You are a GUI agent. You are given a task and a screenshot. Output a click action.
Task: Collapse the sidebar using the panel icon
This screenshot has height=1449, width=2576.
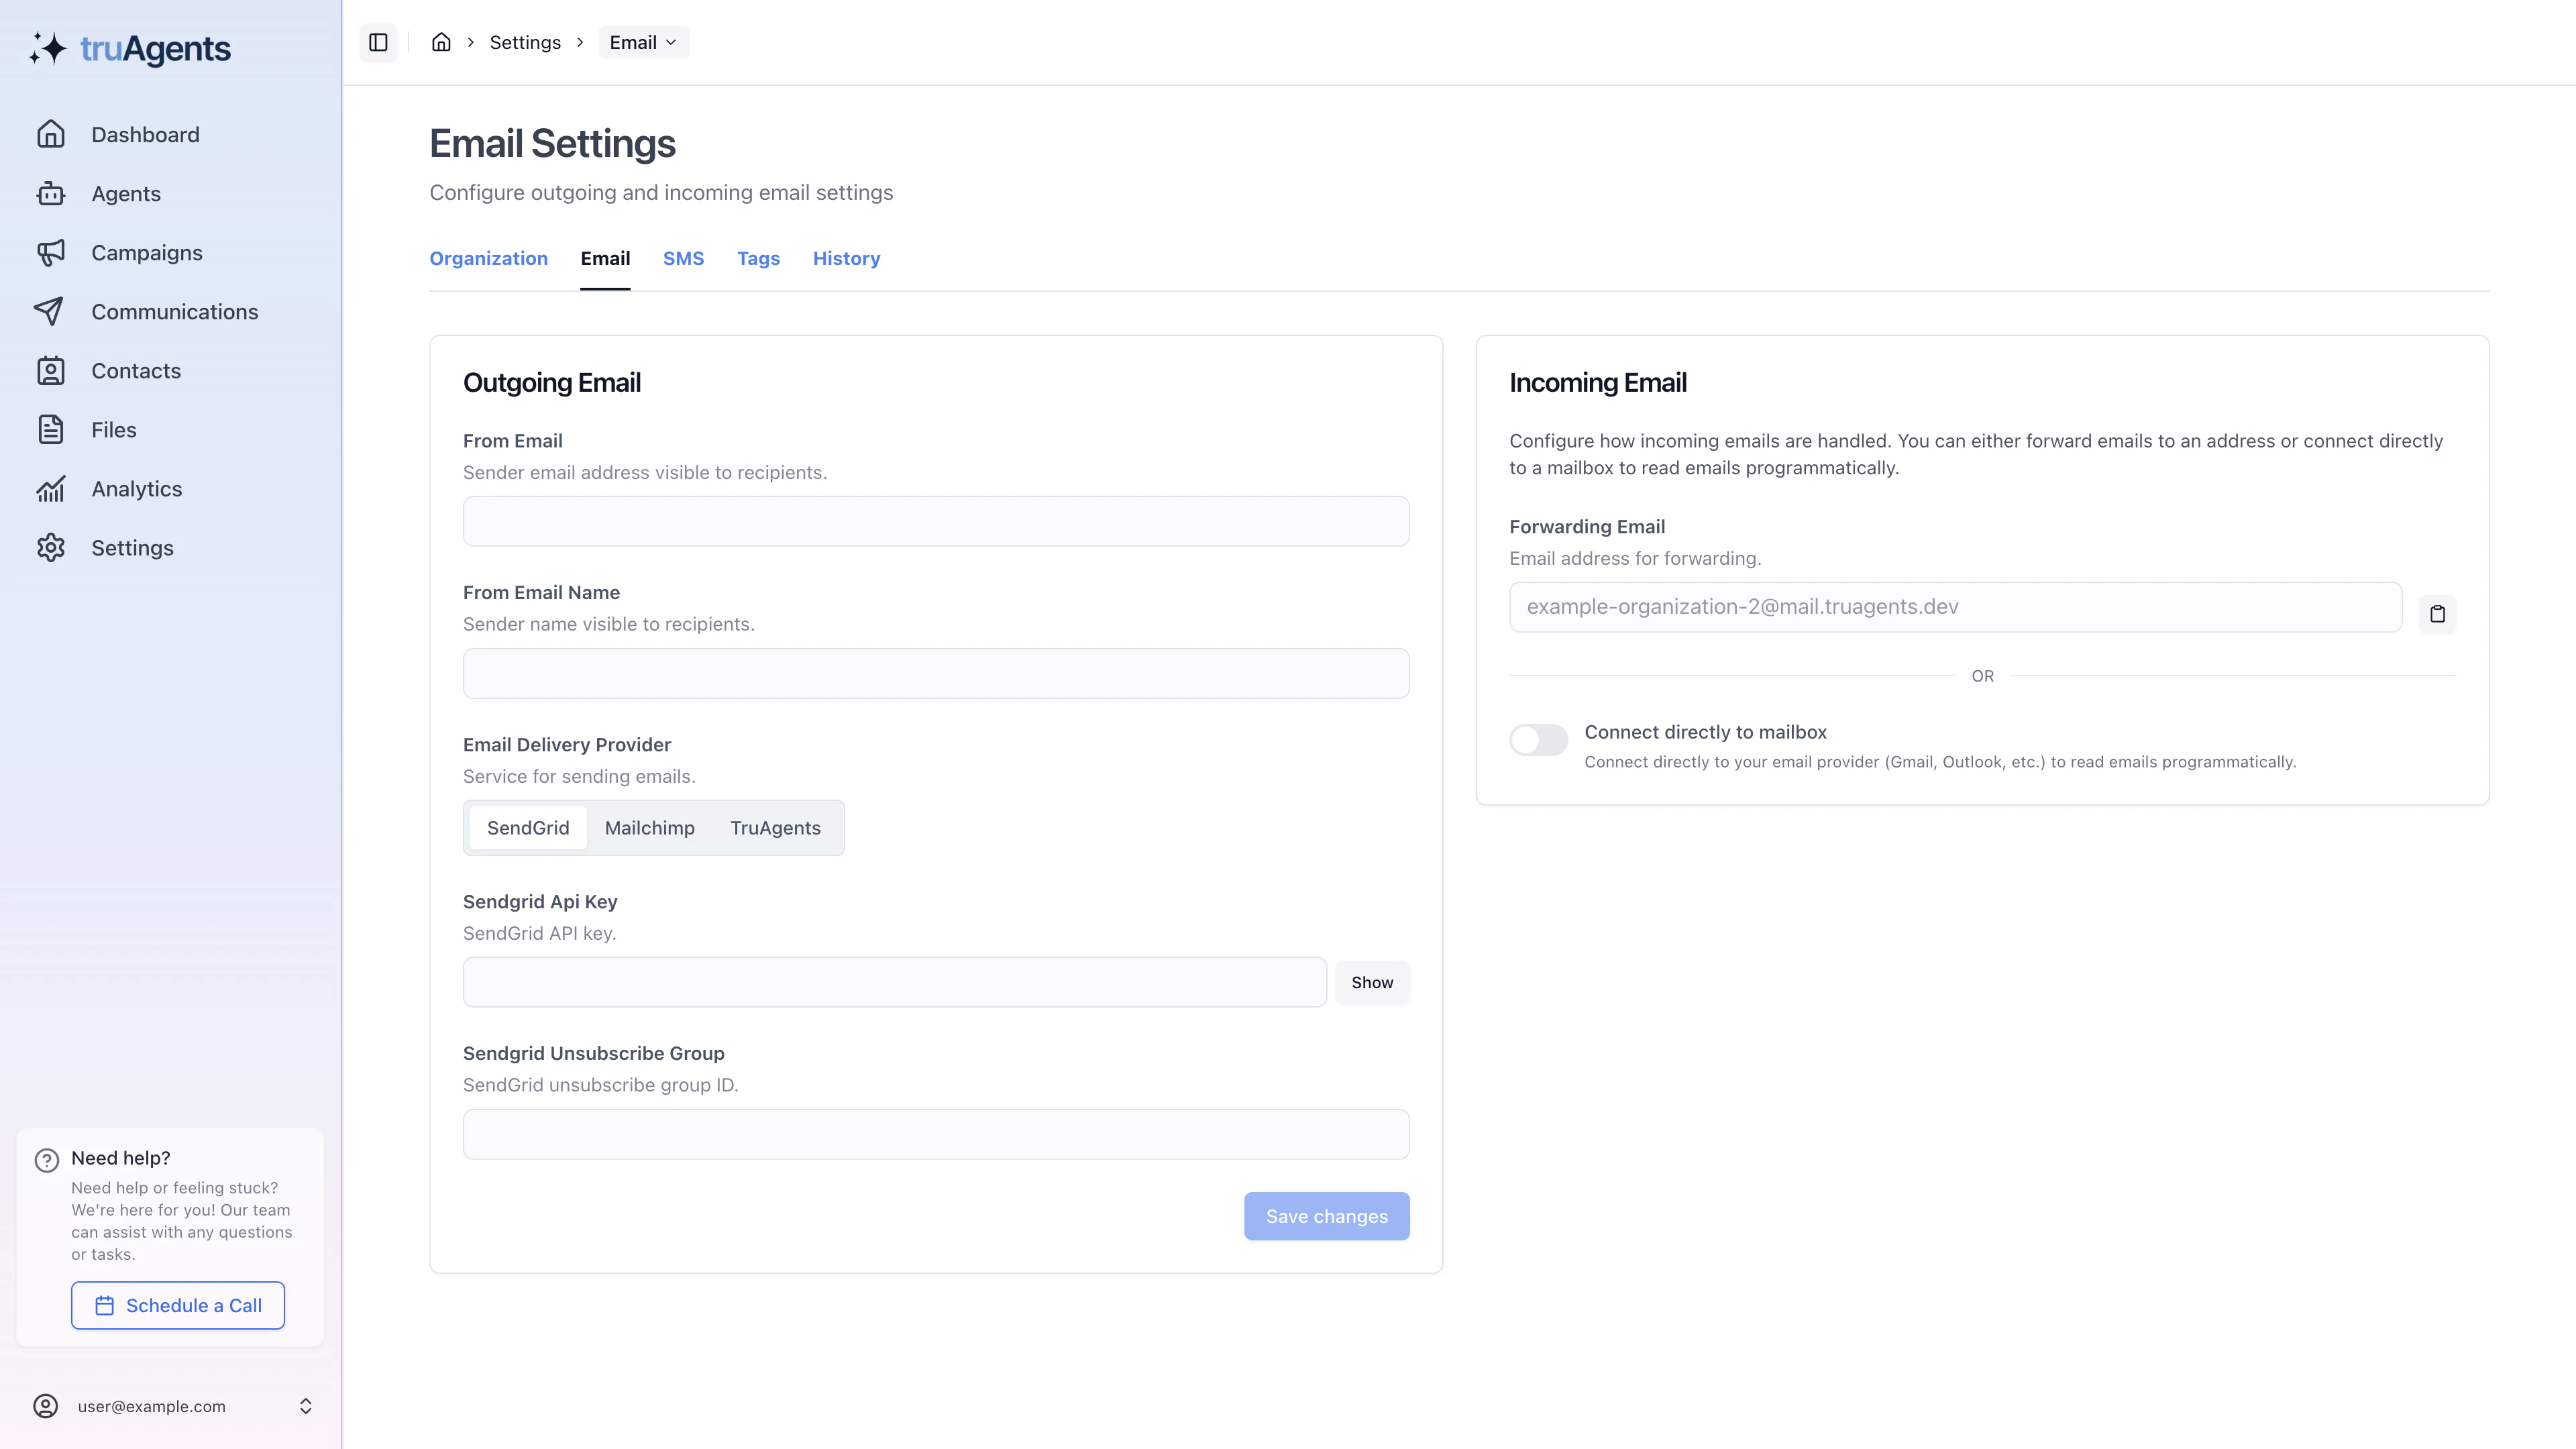(378, 42)
